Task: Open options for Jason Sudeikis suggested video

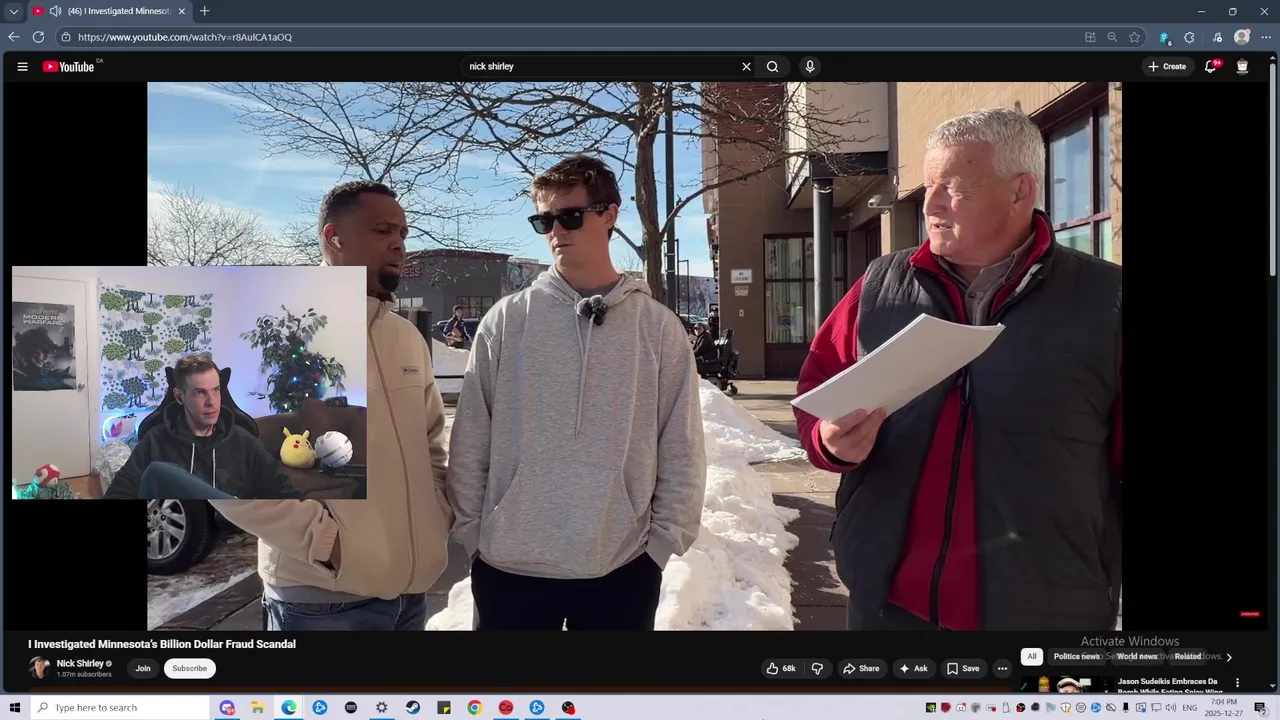Action: point(1237,683)
